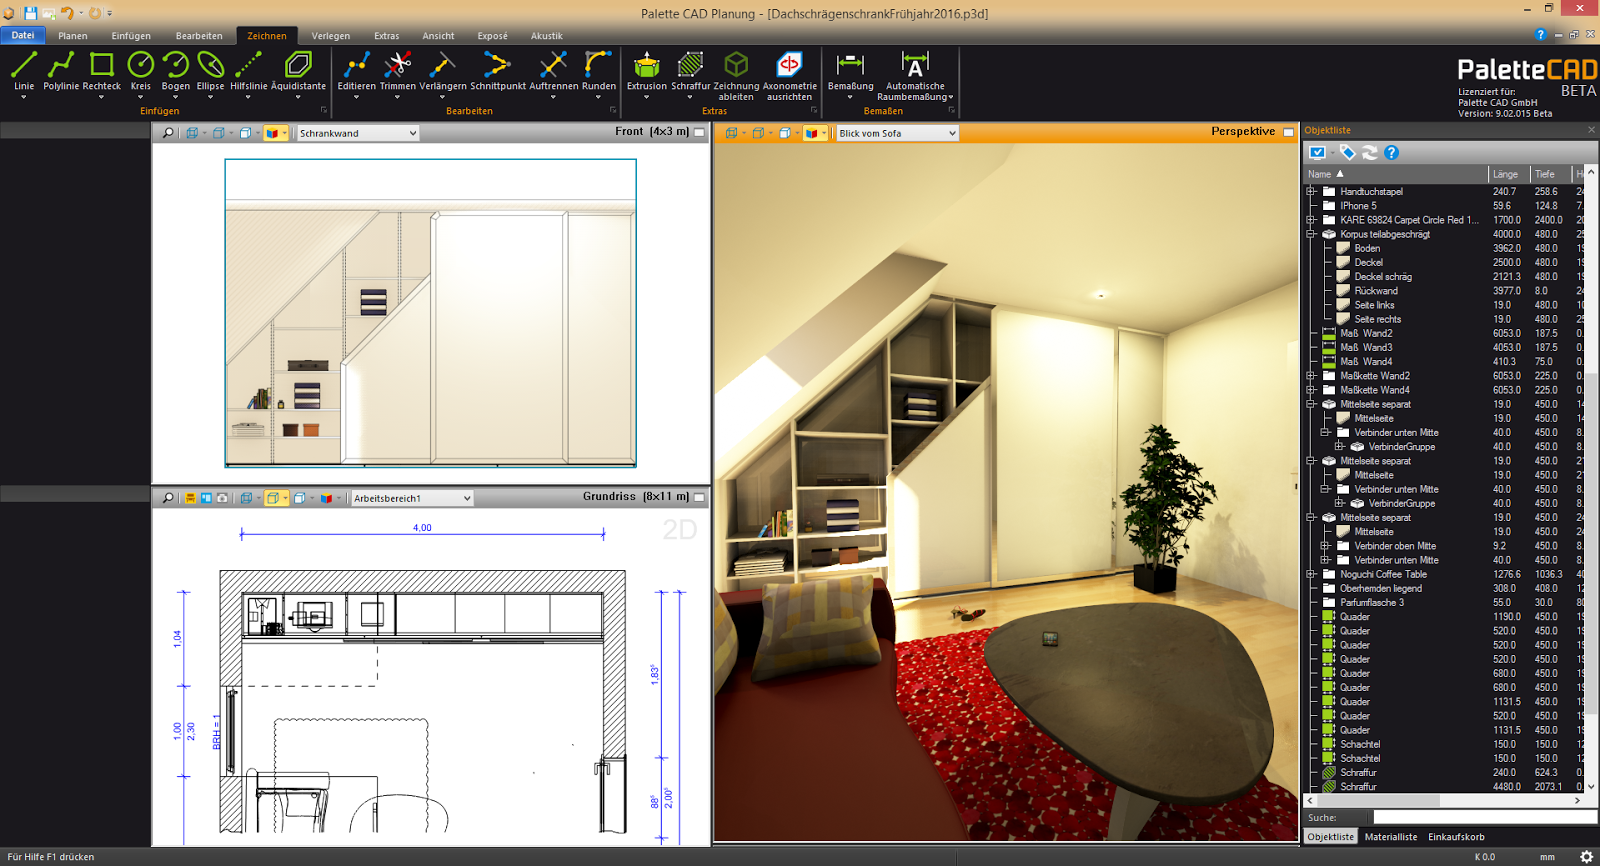
Task: Open Objektliste help question-mark icon
Action: [1391, 152]
